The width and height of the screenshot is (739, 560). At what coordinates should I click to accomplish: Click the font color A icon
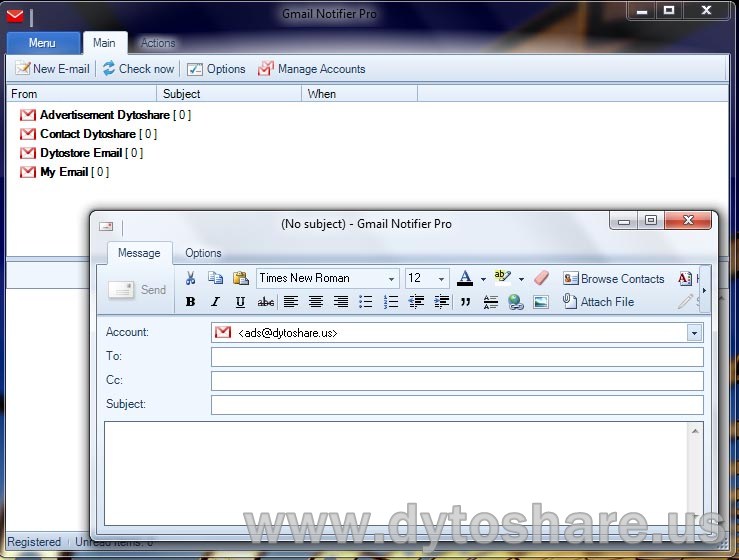(x=465, y=278)
